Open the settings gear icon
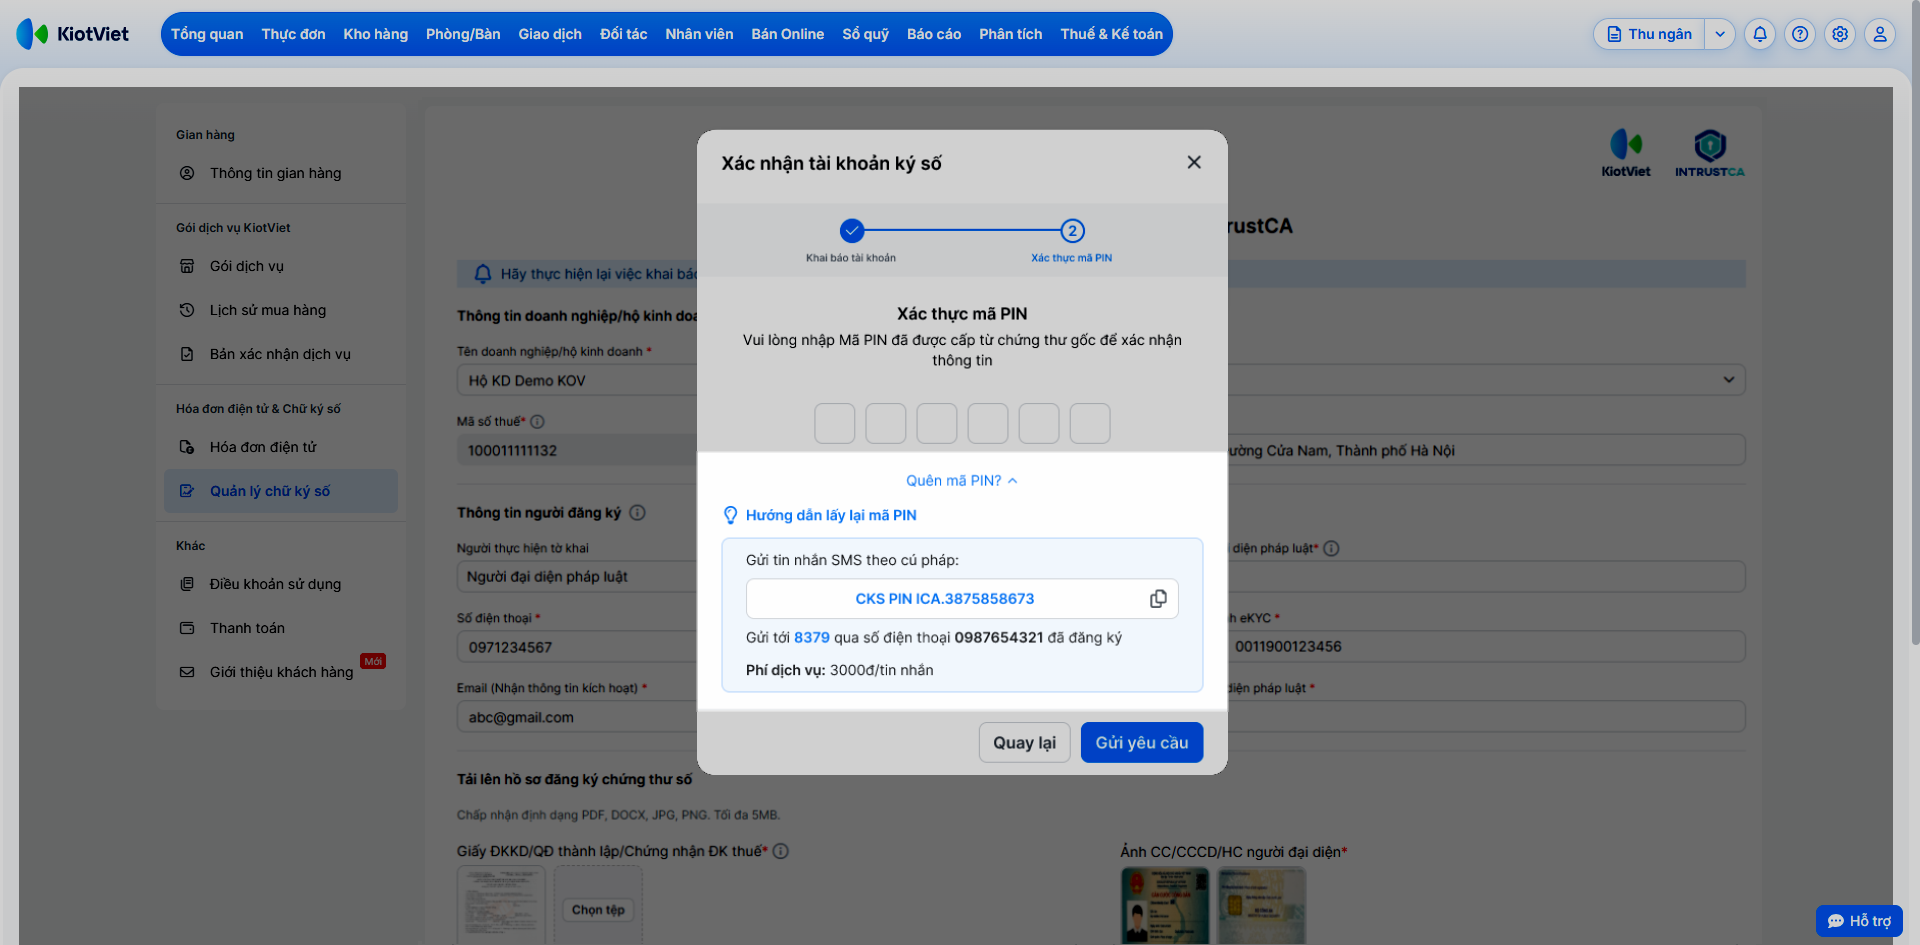The width and height of the screenshot is (1920, 945). pos(1840,34)
